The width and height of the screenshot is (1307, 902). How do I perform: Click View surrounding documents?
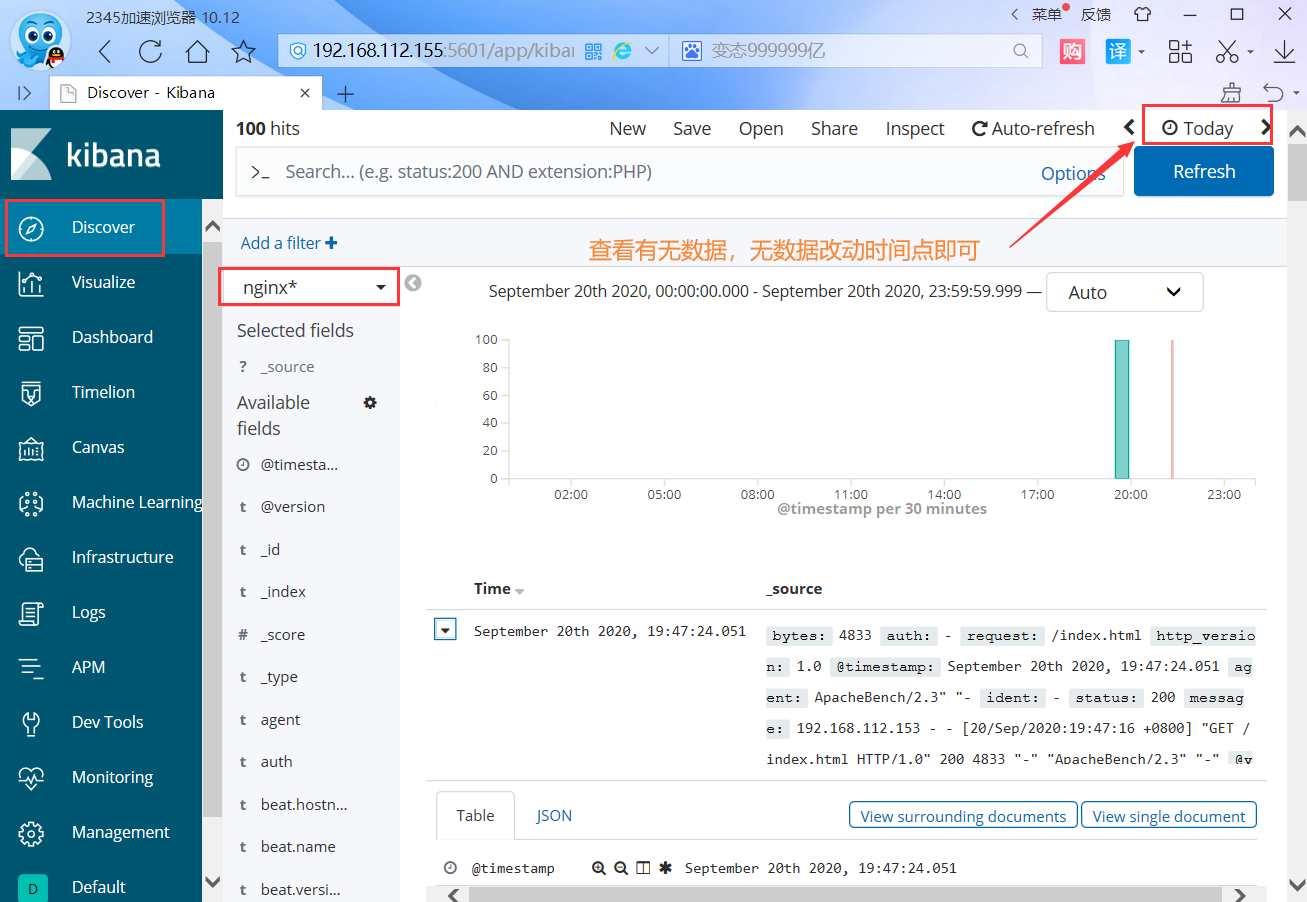[x=963, y=816]
